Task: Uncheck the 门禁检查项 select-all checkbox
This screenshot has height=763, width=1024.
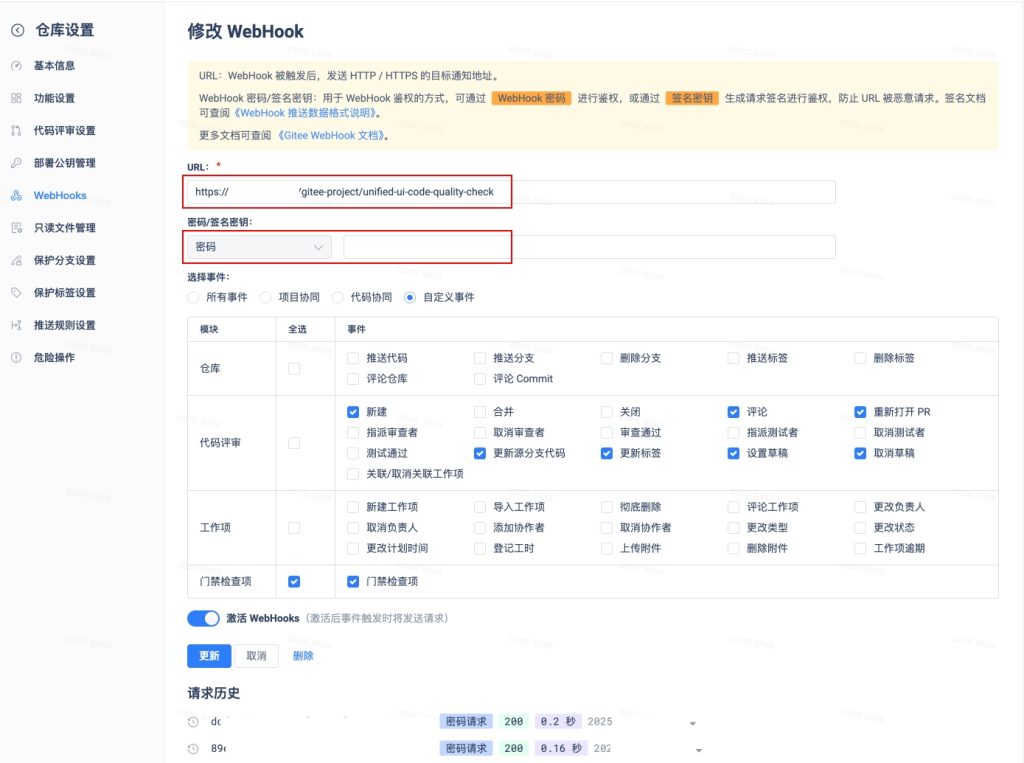Action: pos(294,581)
